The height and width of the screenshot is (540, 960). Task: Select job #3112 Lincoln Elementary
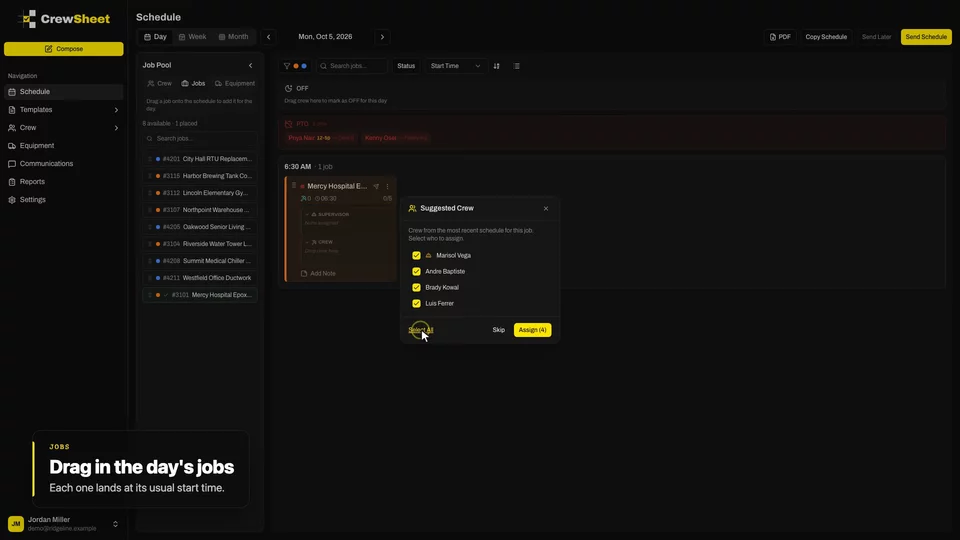(x=200, y=193)
